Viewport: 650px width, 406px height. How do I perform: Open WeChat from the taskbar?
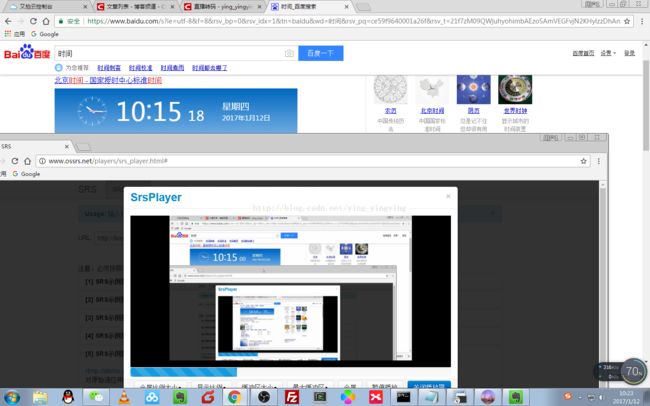96,397
